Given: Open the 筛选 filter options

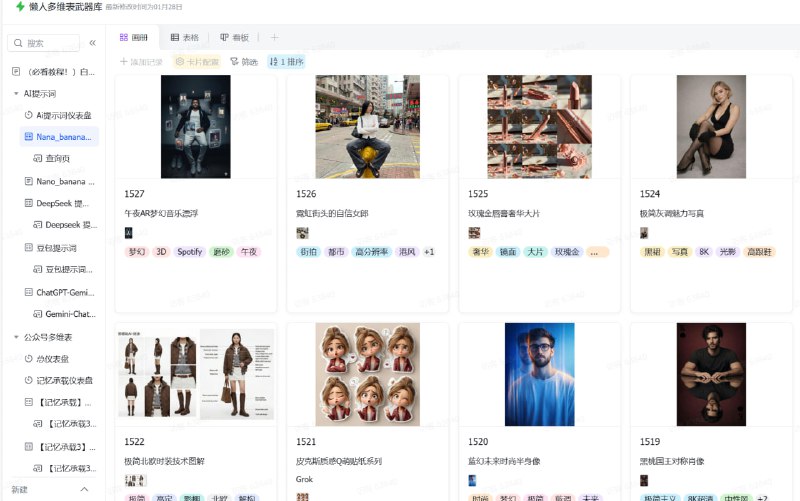Looking at the screenshot, I should click(x=244, y=62).
